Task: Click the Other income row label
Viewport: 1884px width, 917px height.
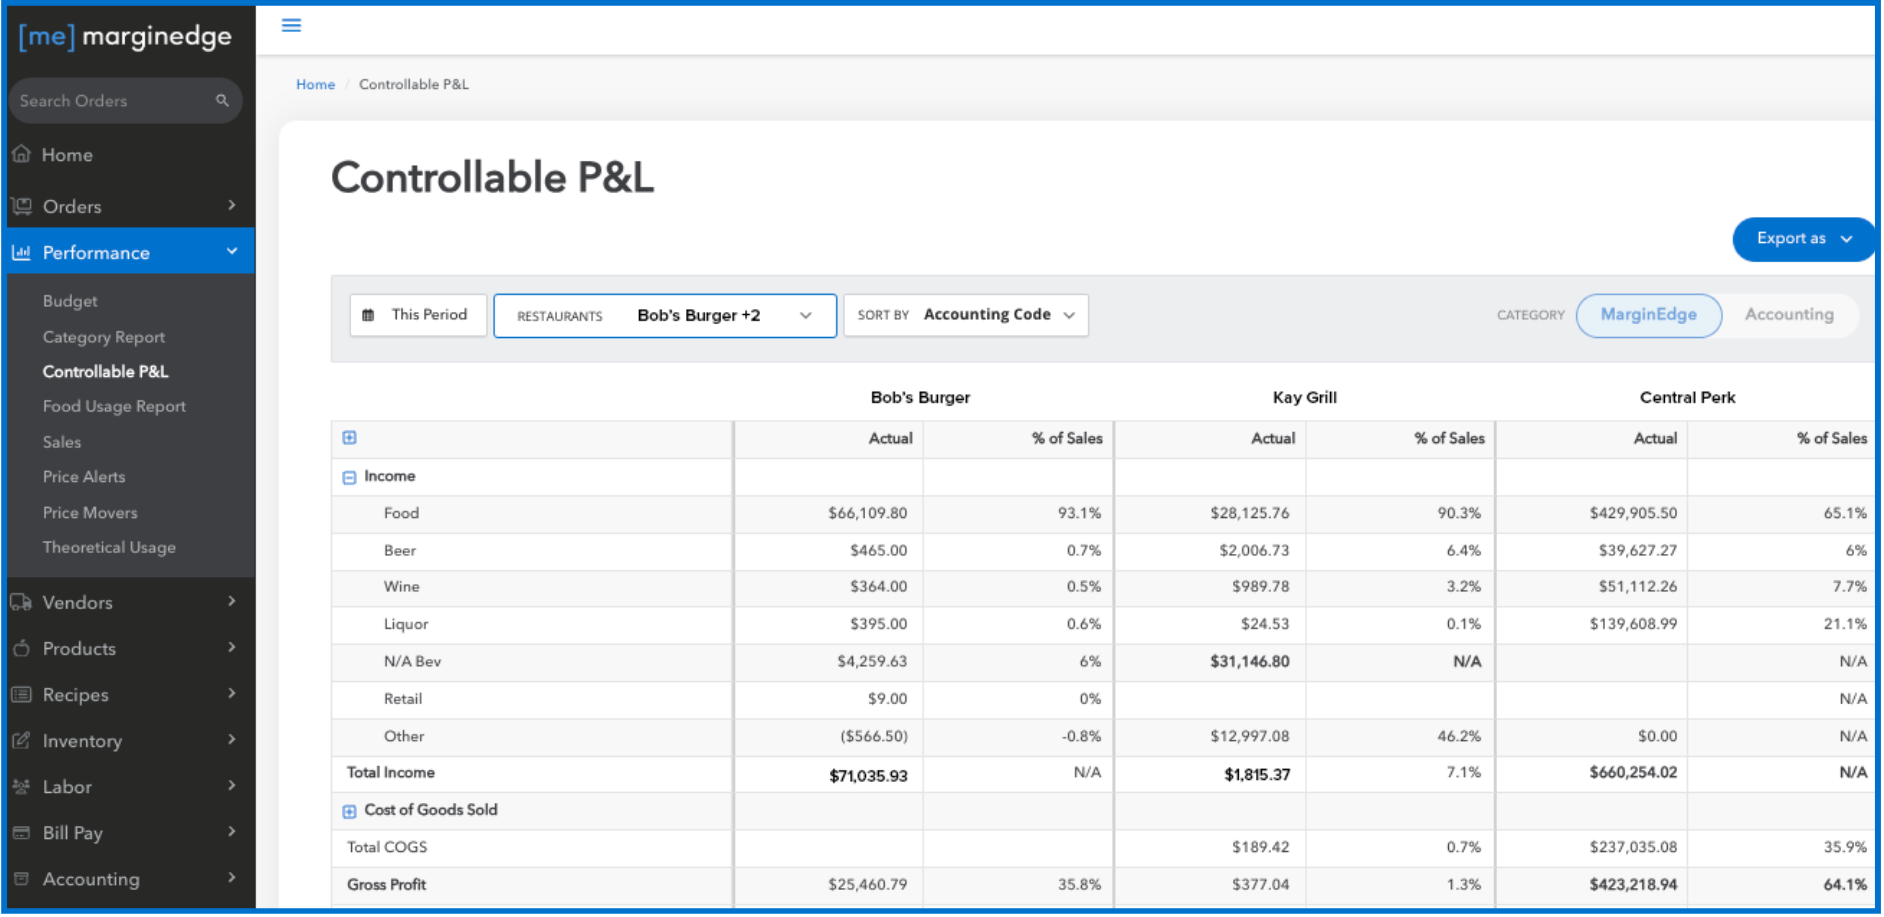Action: pyautogui.click(x=404, y=737)
